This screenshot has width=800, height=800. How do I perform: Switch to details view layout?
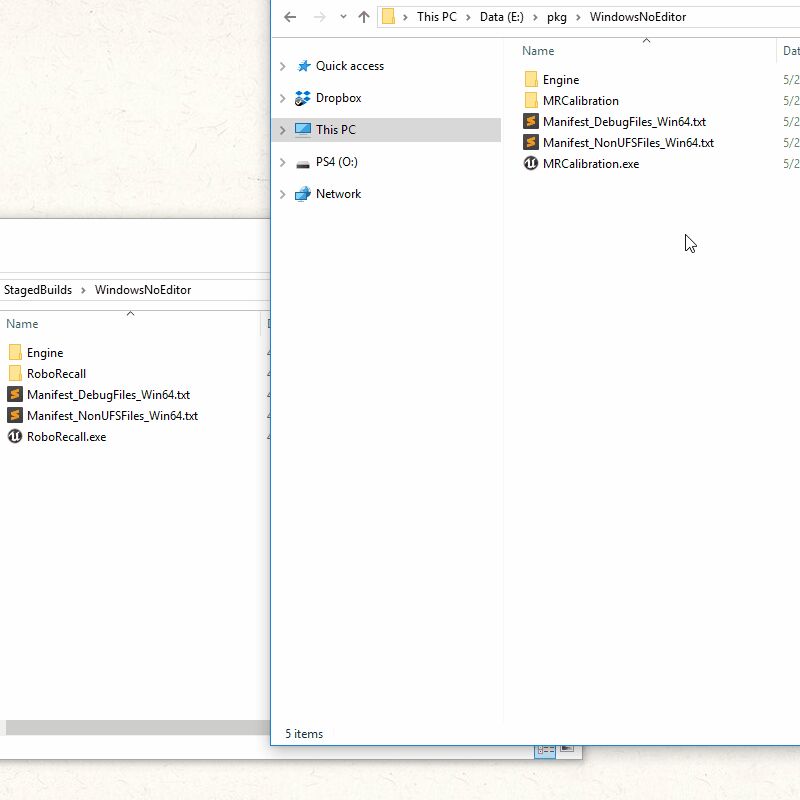545,749
